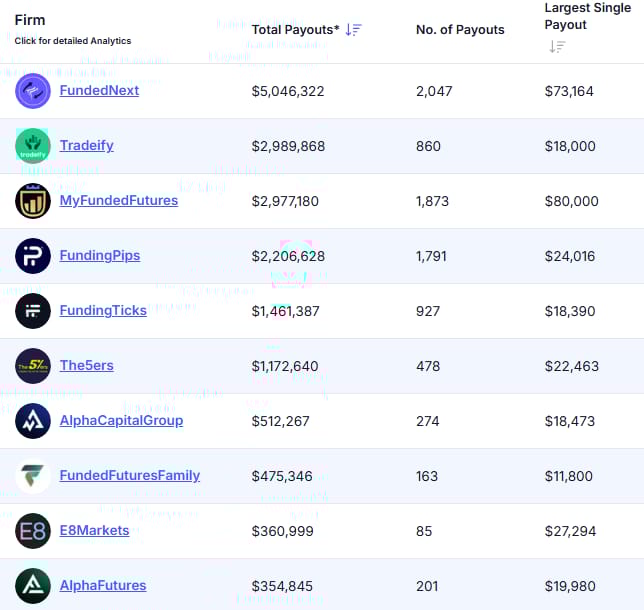Viewport: 644px width, 610px height.
Task: Open the FundedNext analytics link
Action: [99, 91]
